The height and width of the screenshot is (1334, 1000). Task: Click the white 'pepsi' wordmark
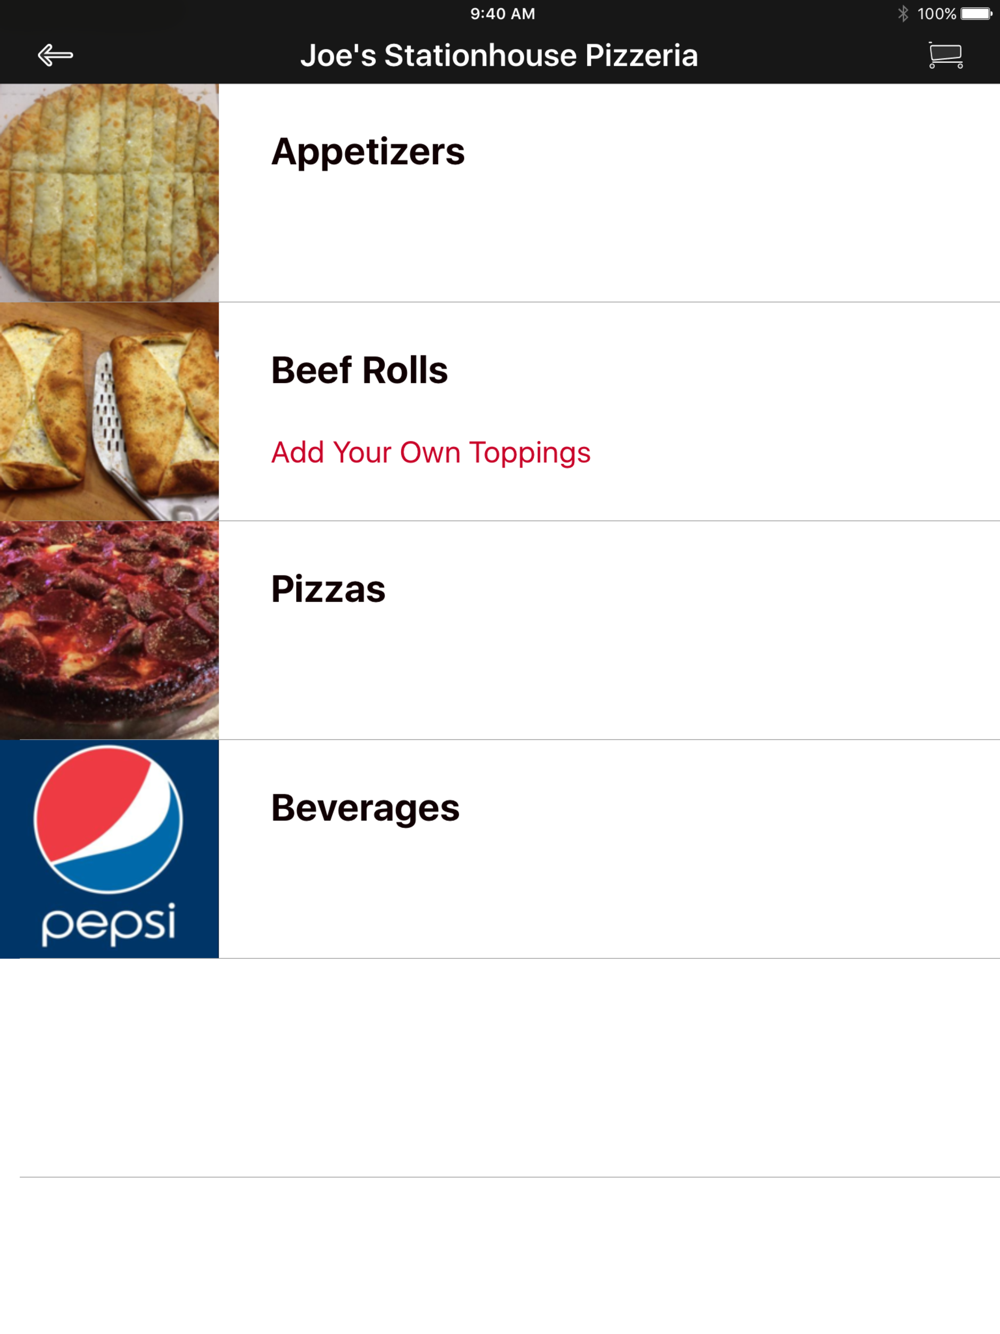[x=108, y=923]
